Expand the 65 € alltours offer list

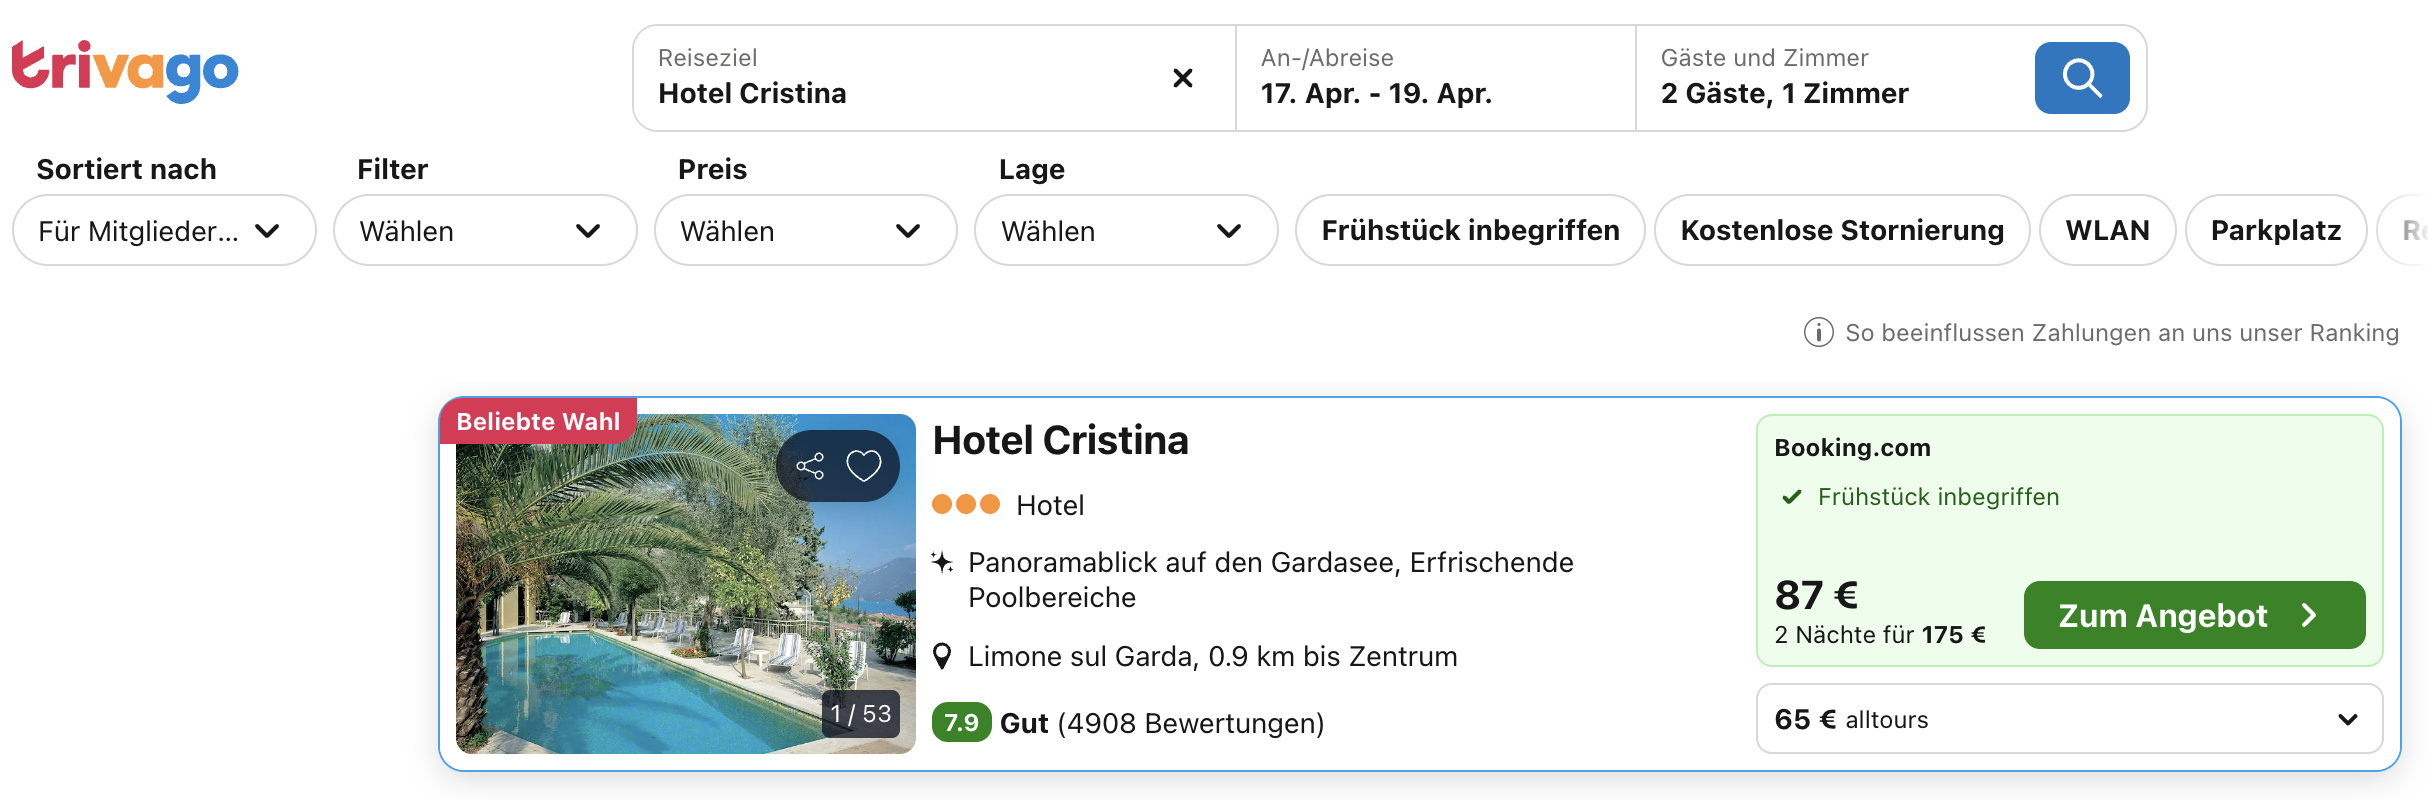click(2068, 719)
